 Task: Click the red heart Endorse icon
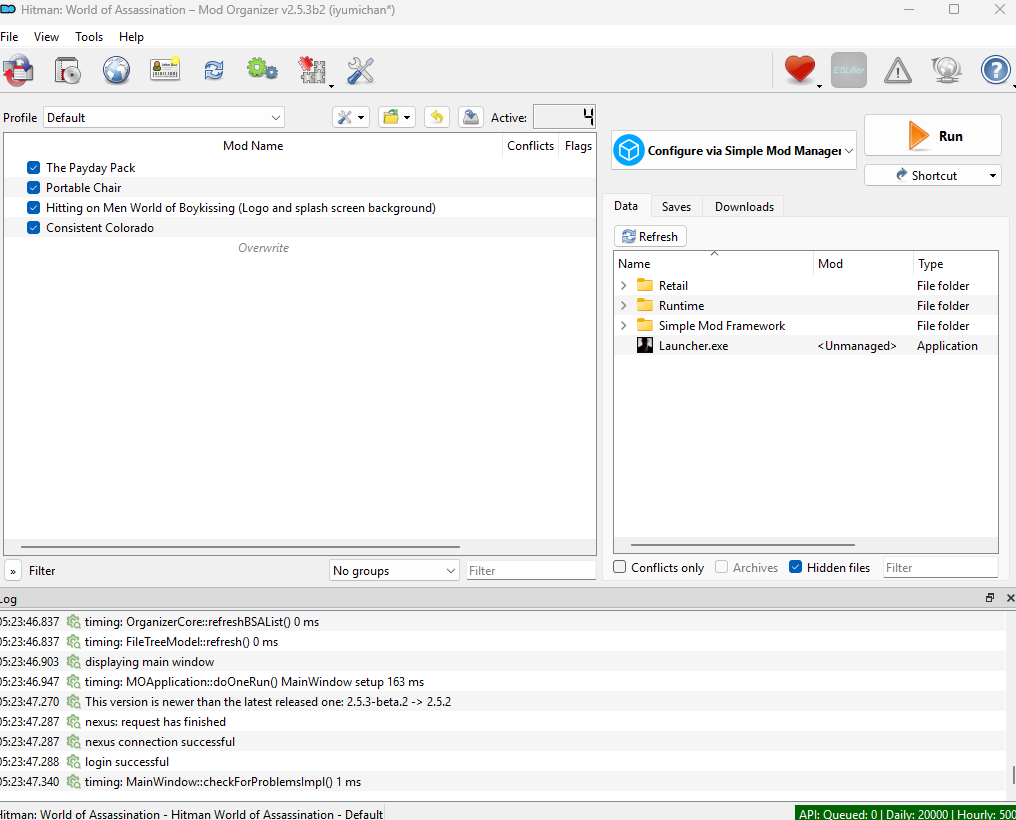(x=799, y=70)
